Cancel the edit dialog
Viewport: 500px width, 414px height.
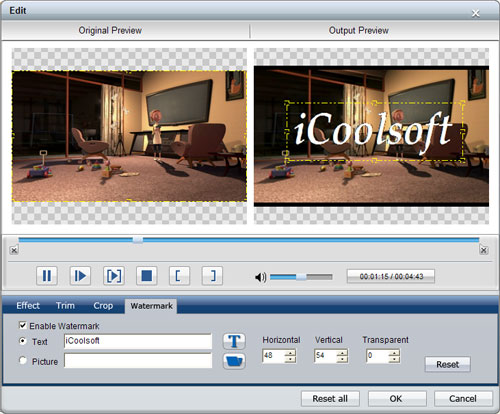coord(463,399)
